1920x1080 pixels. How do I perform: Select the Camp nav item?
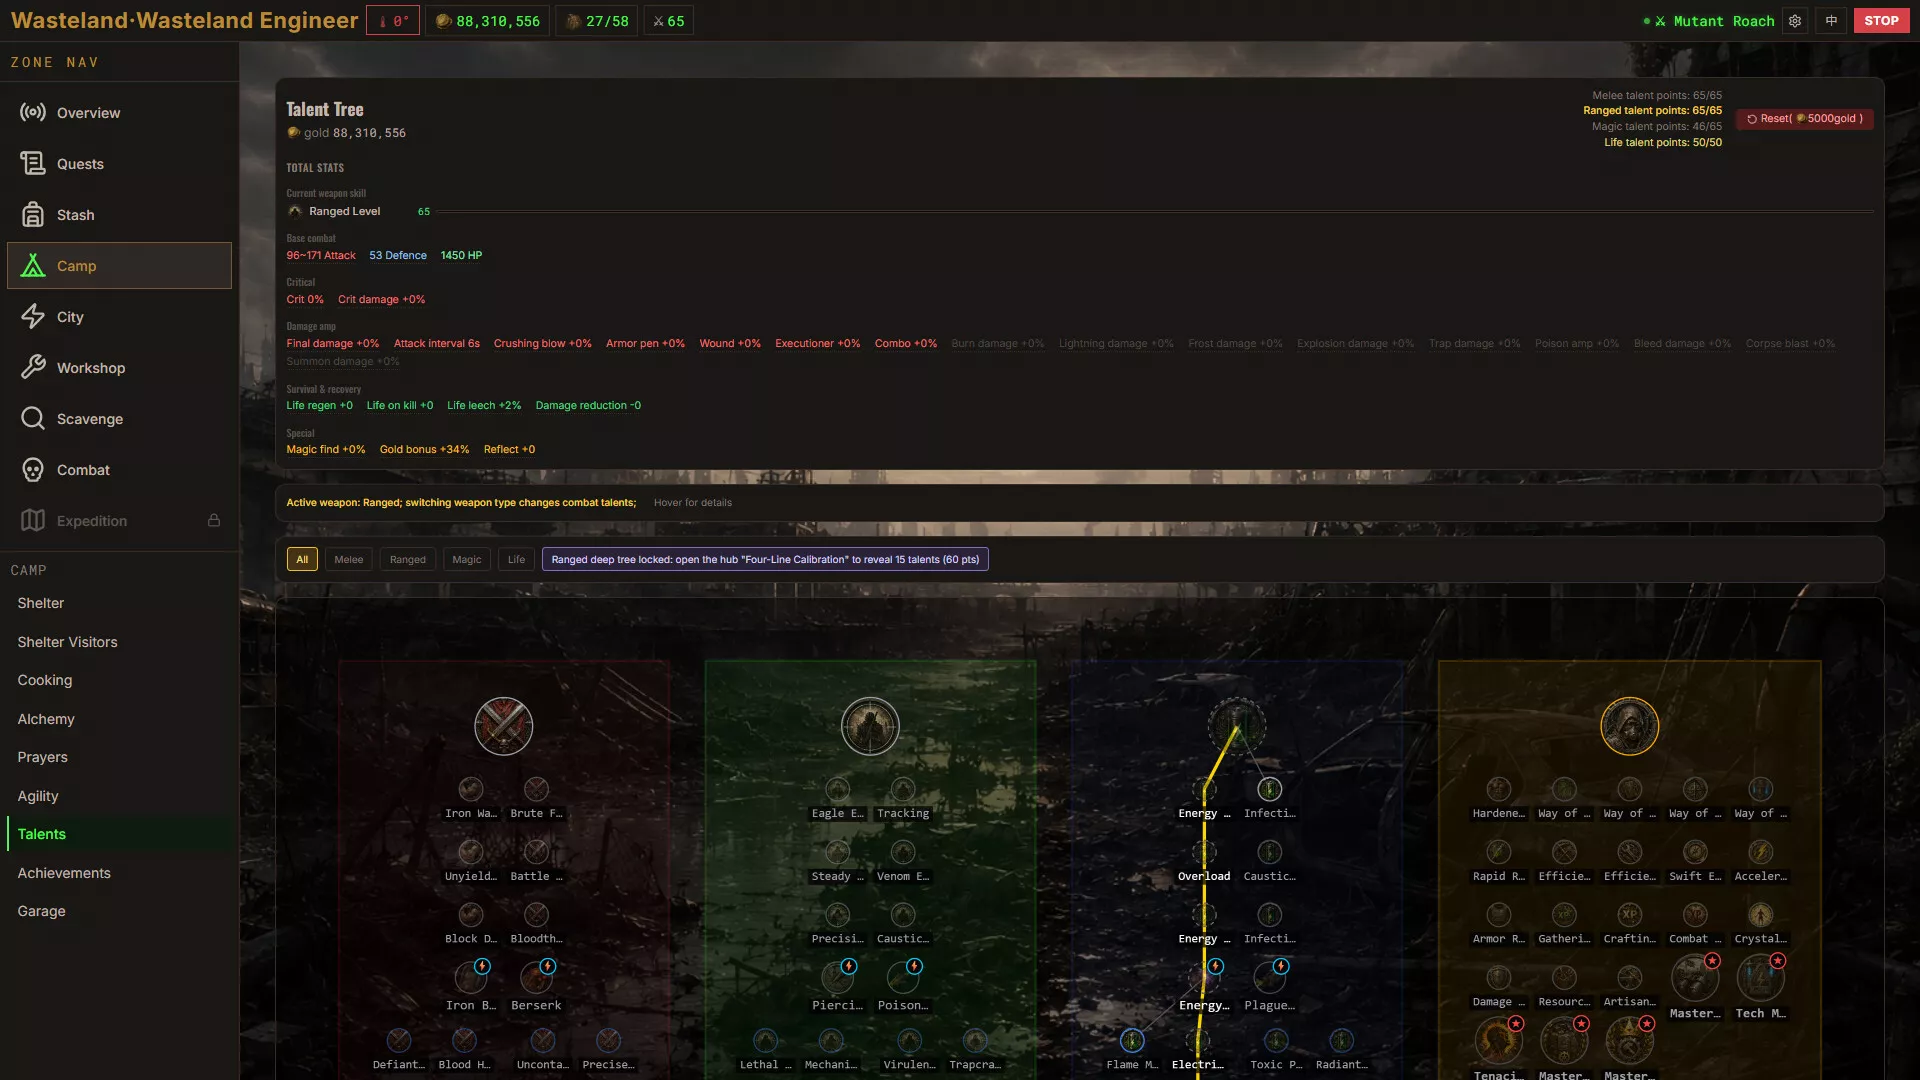point(119,266)
